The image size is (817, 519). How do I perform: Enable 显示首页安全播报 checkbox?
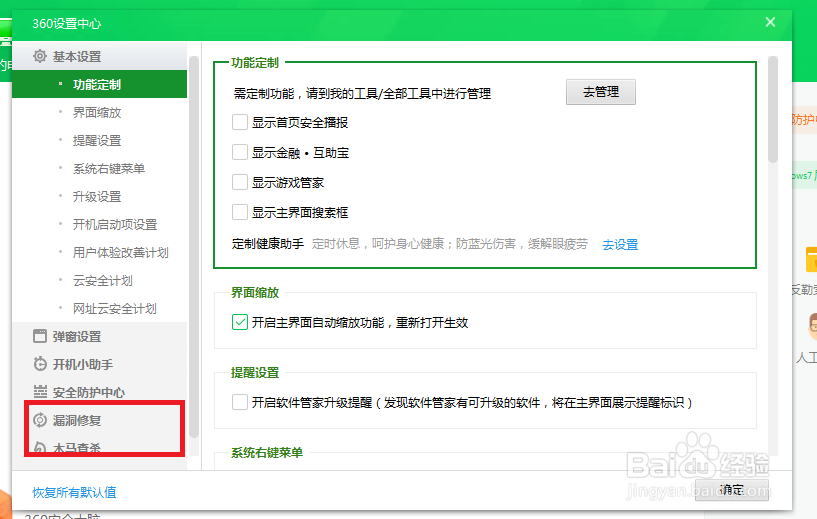click(240, 122)
